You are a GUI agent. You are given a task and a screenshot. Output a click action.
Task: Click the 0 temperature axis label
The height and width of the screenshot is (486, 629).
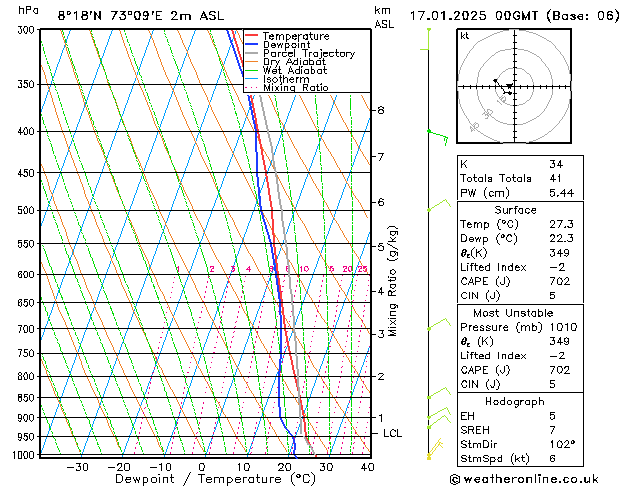(x=202, y=467)
